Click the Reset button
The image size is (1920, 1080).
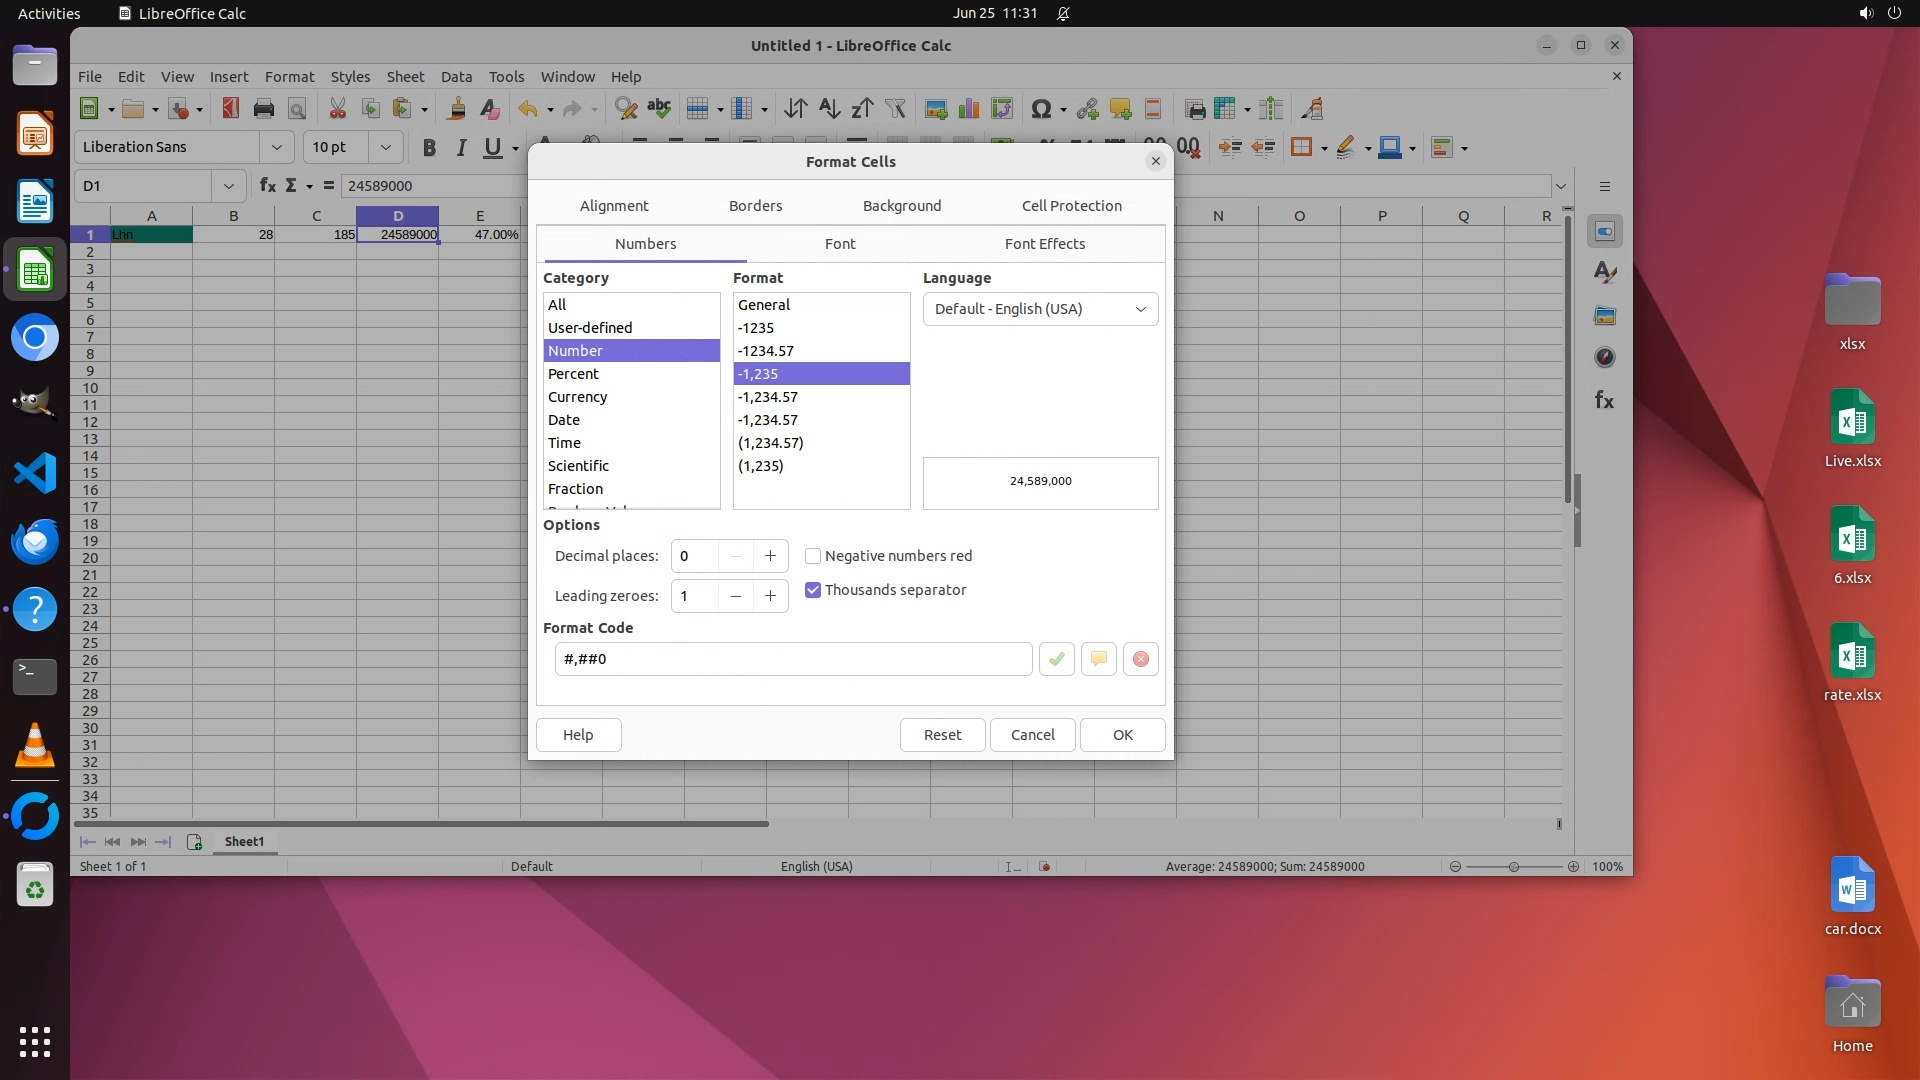coord(942,735)
